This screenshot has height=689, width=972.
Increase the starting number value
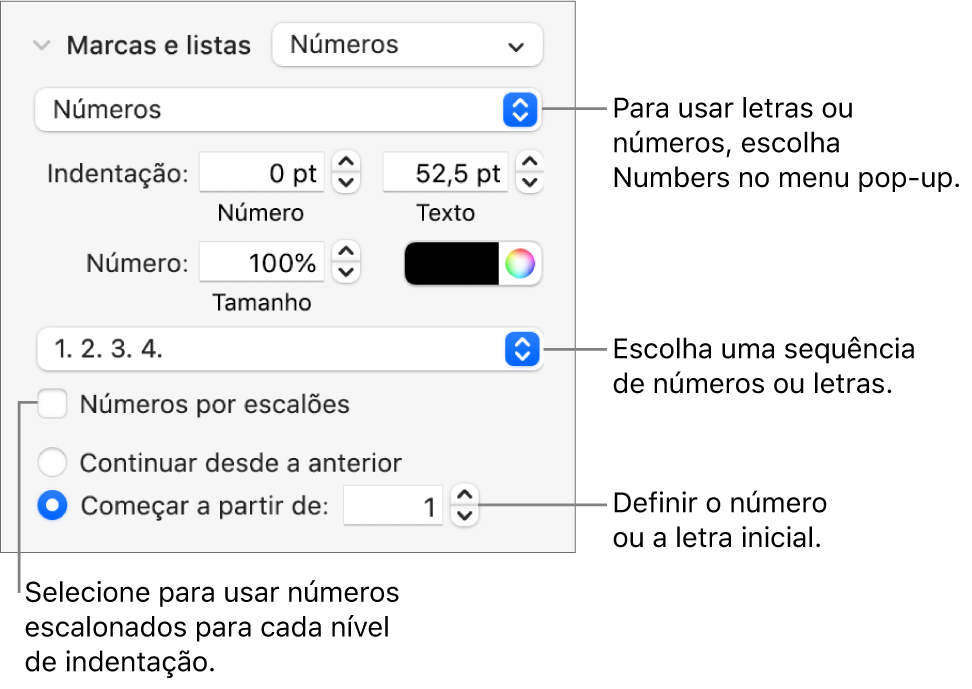[465, 497]
